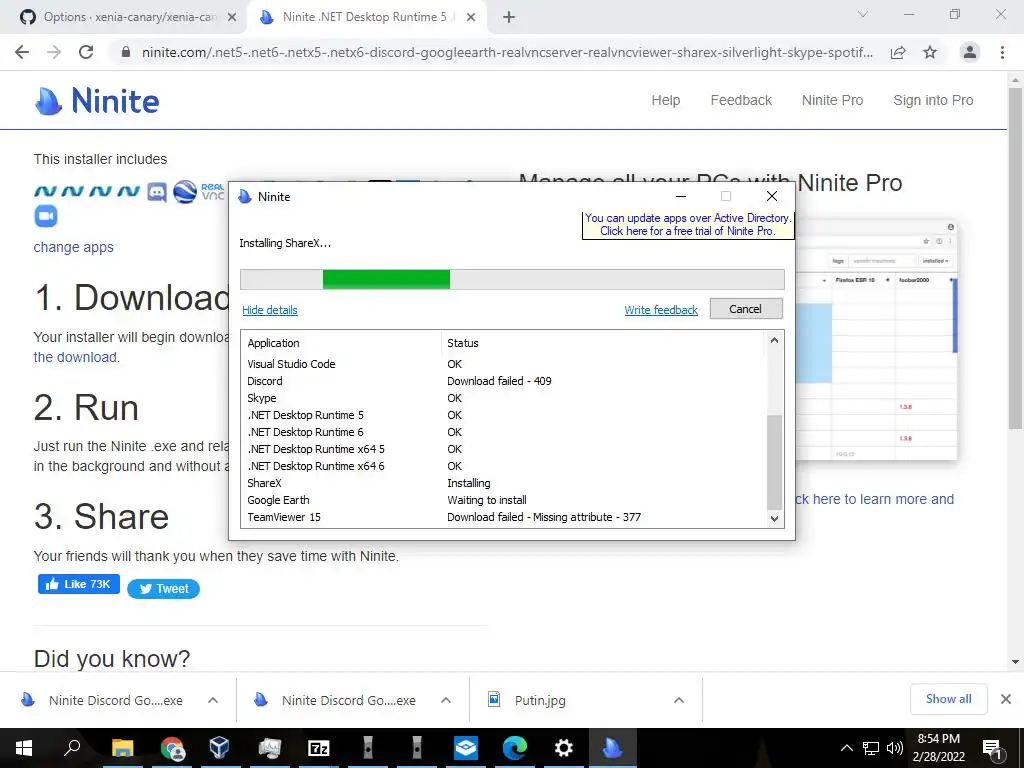Expand options for first Ninite Discord download
Screen dimensions: 1024x768
tap(213, 700)
